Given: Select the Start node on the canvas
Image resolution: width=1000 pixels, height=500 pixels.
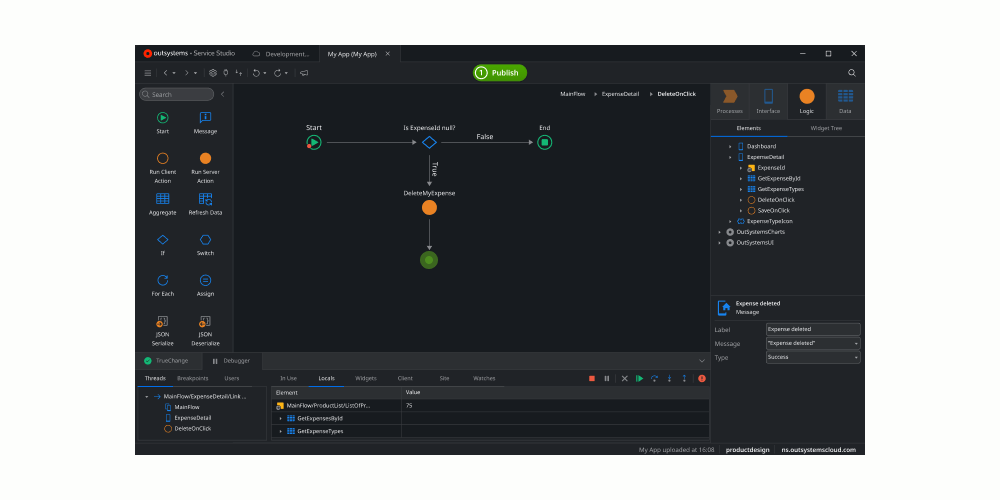Looking at the screenshot, I should click(x=314, y=142).
